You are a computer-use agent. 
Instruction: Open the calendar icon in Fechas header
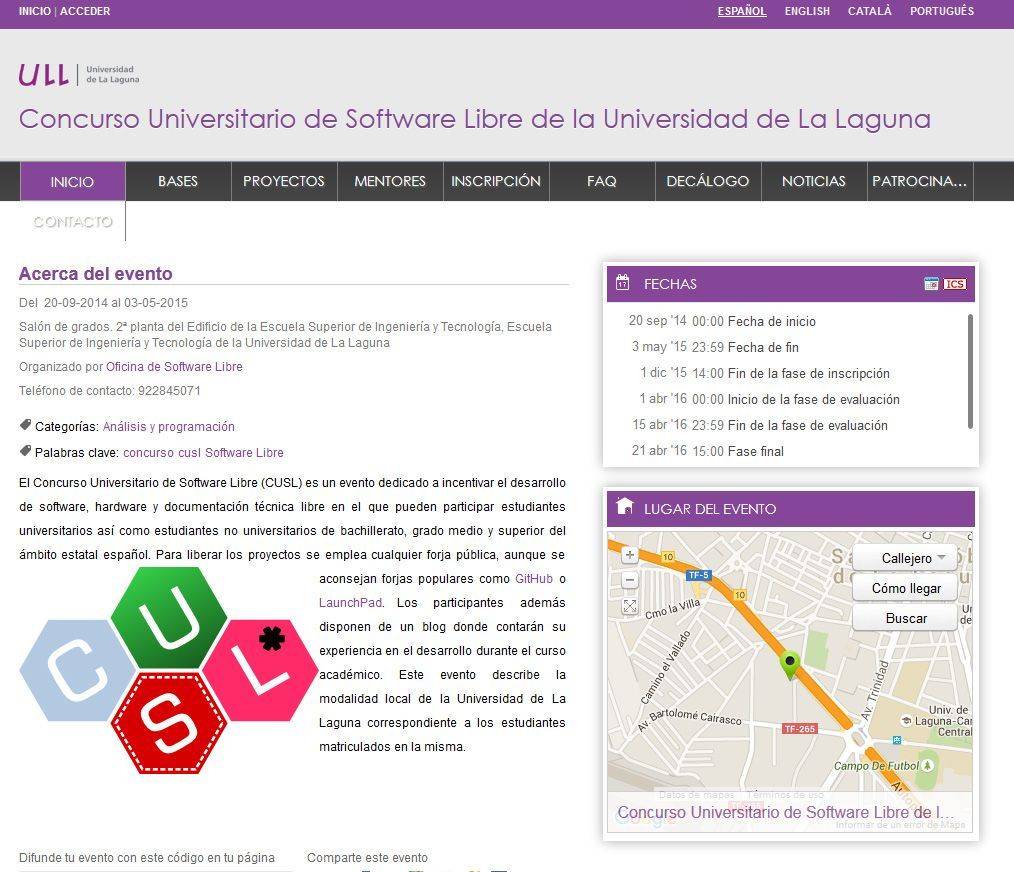pyautogui.click(x=931, y=284)
